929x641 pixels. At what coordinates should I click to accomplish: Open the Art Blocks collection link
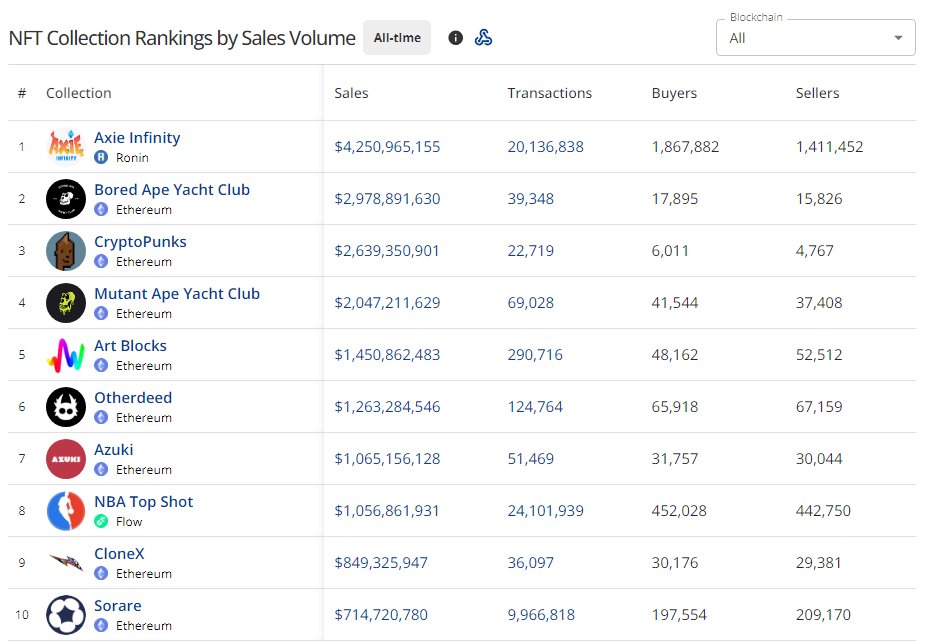click(x=130, y=345)
